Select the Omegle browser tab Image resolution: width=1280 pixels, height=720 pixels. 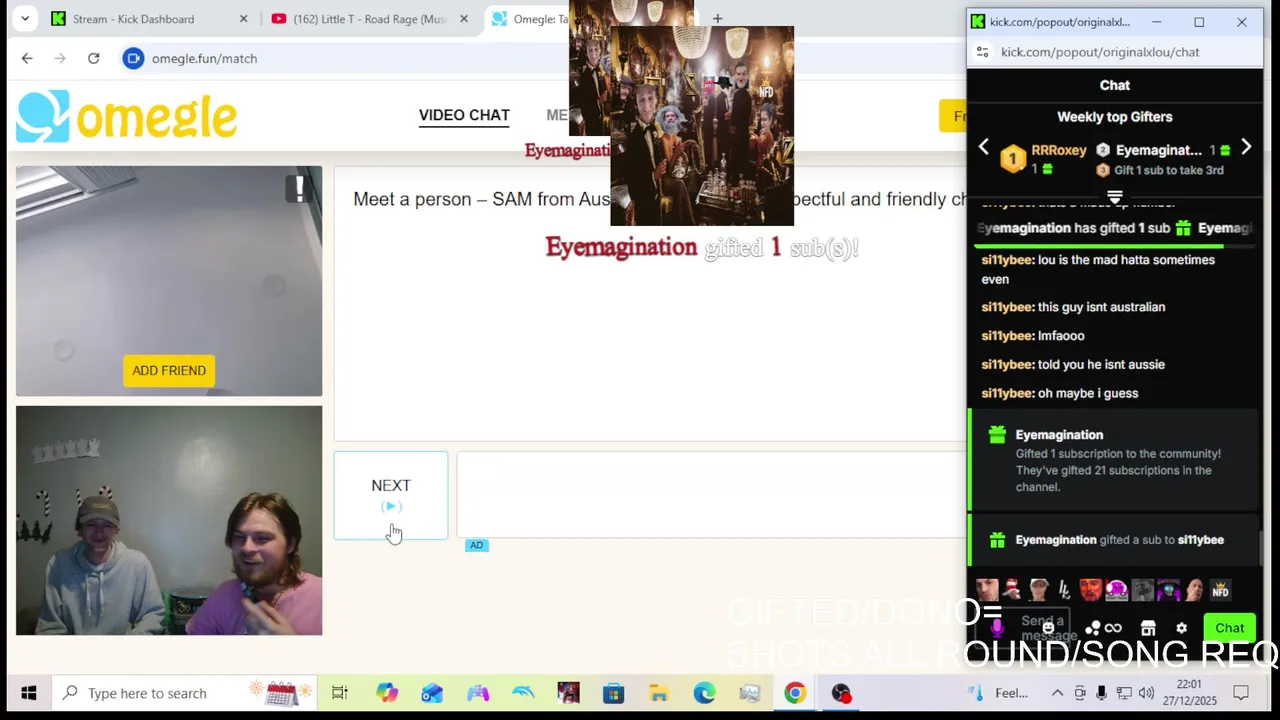527,18
